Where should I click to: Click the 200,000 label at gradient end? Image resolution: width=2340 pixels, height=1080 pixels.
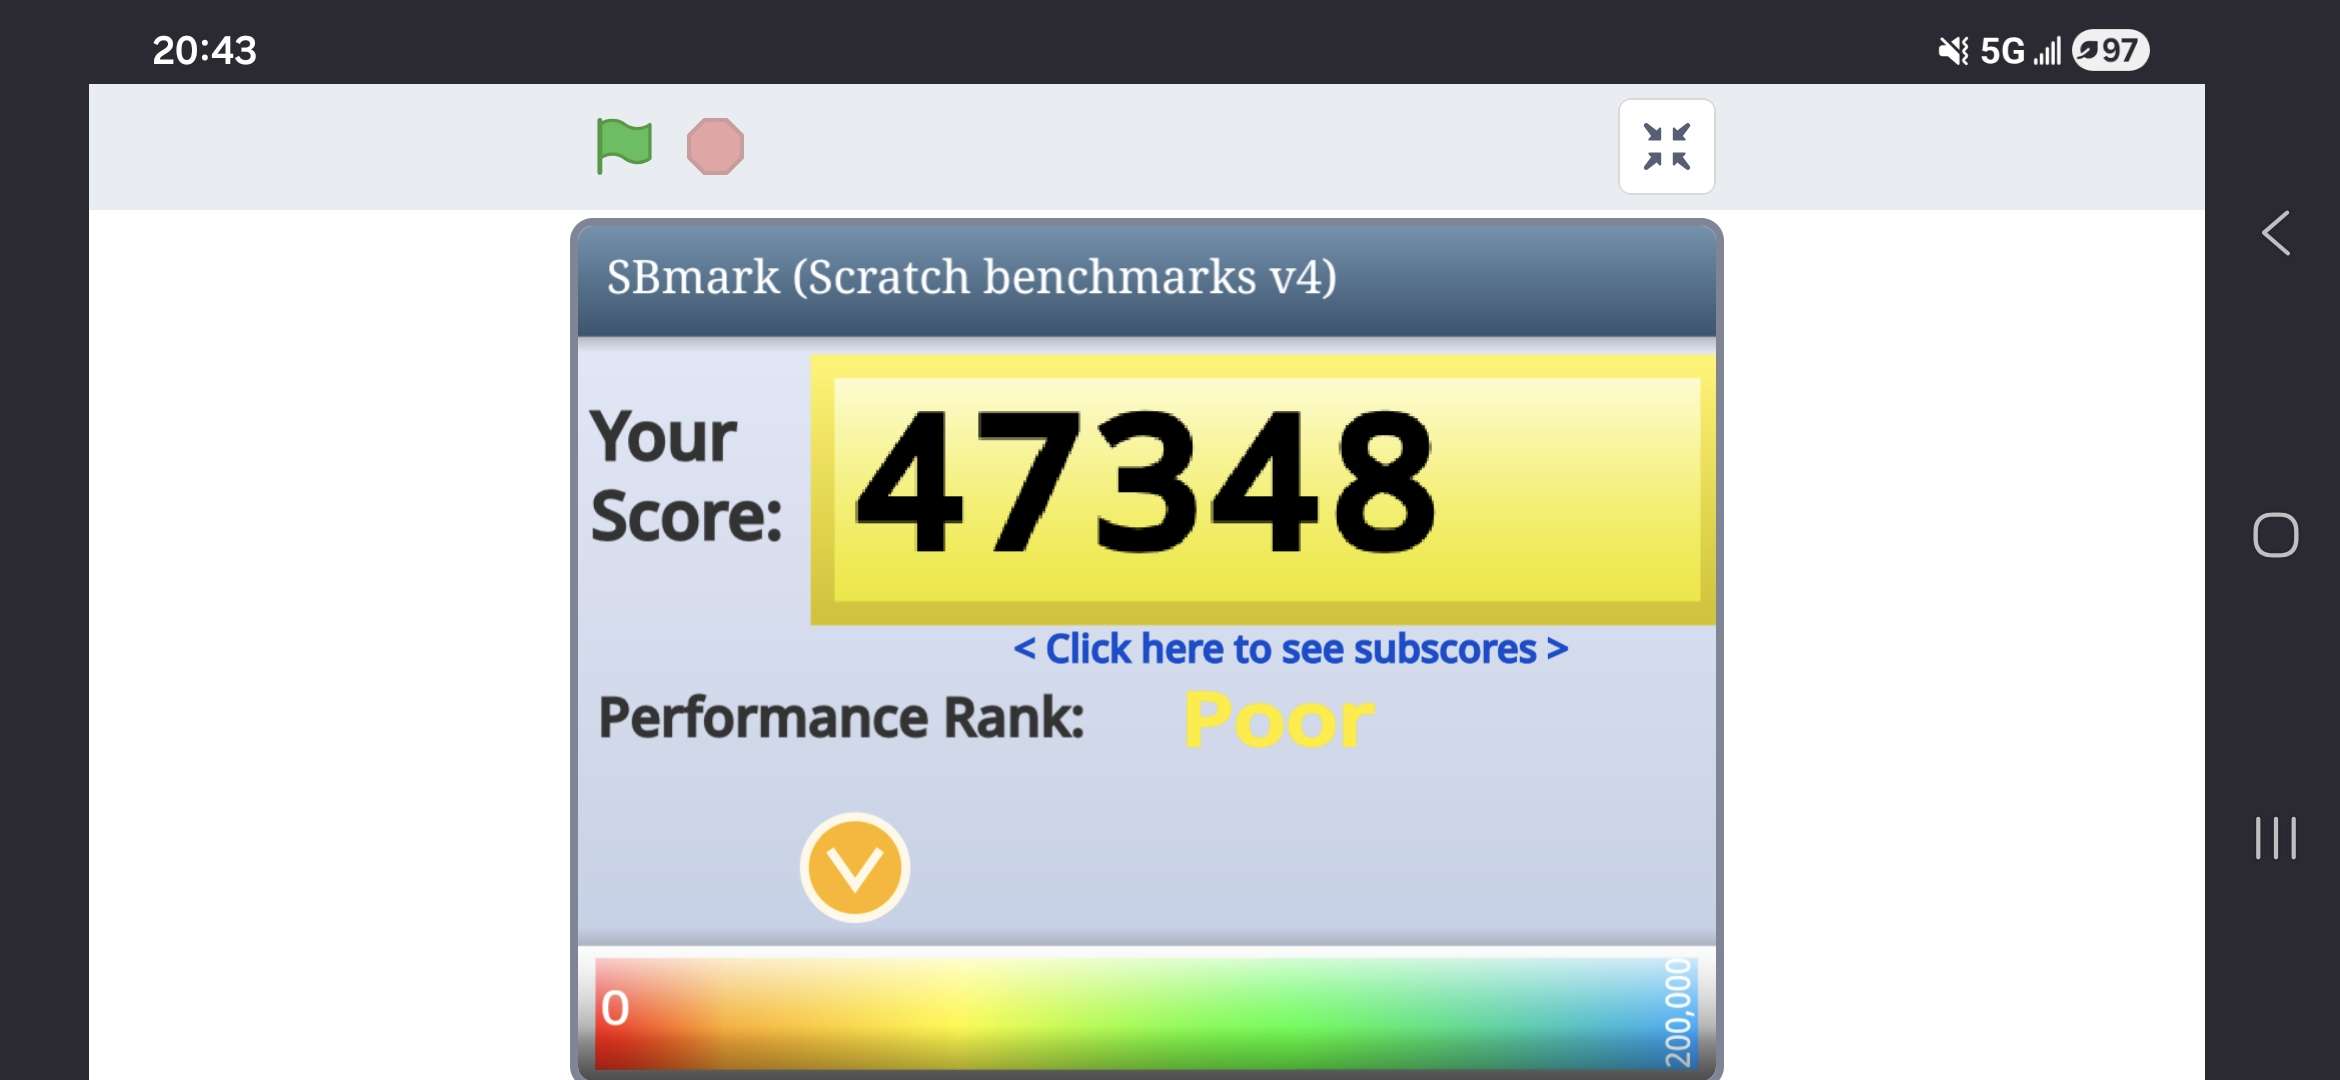pos(1677,1012)
